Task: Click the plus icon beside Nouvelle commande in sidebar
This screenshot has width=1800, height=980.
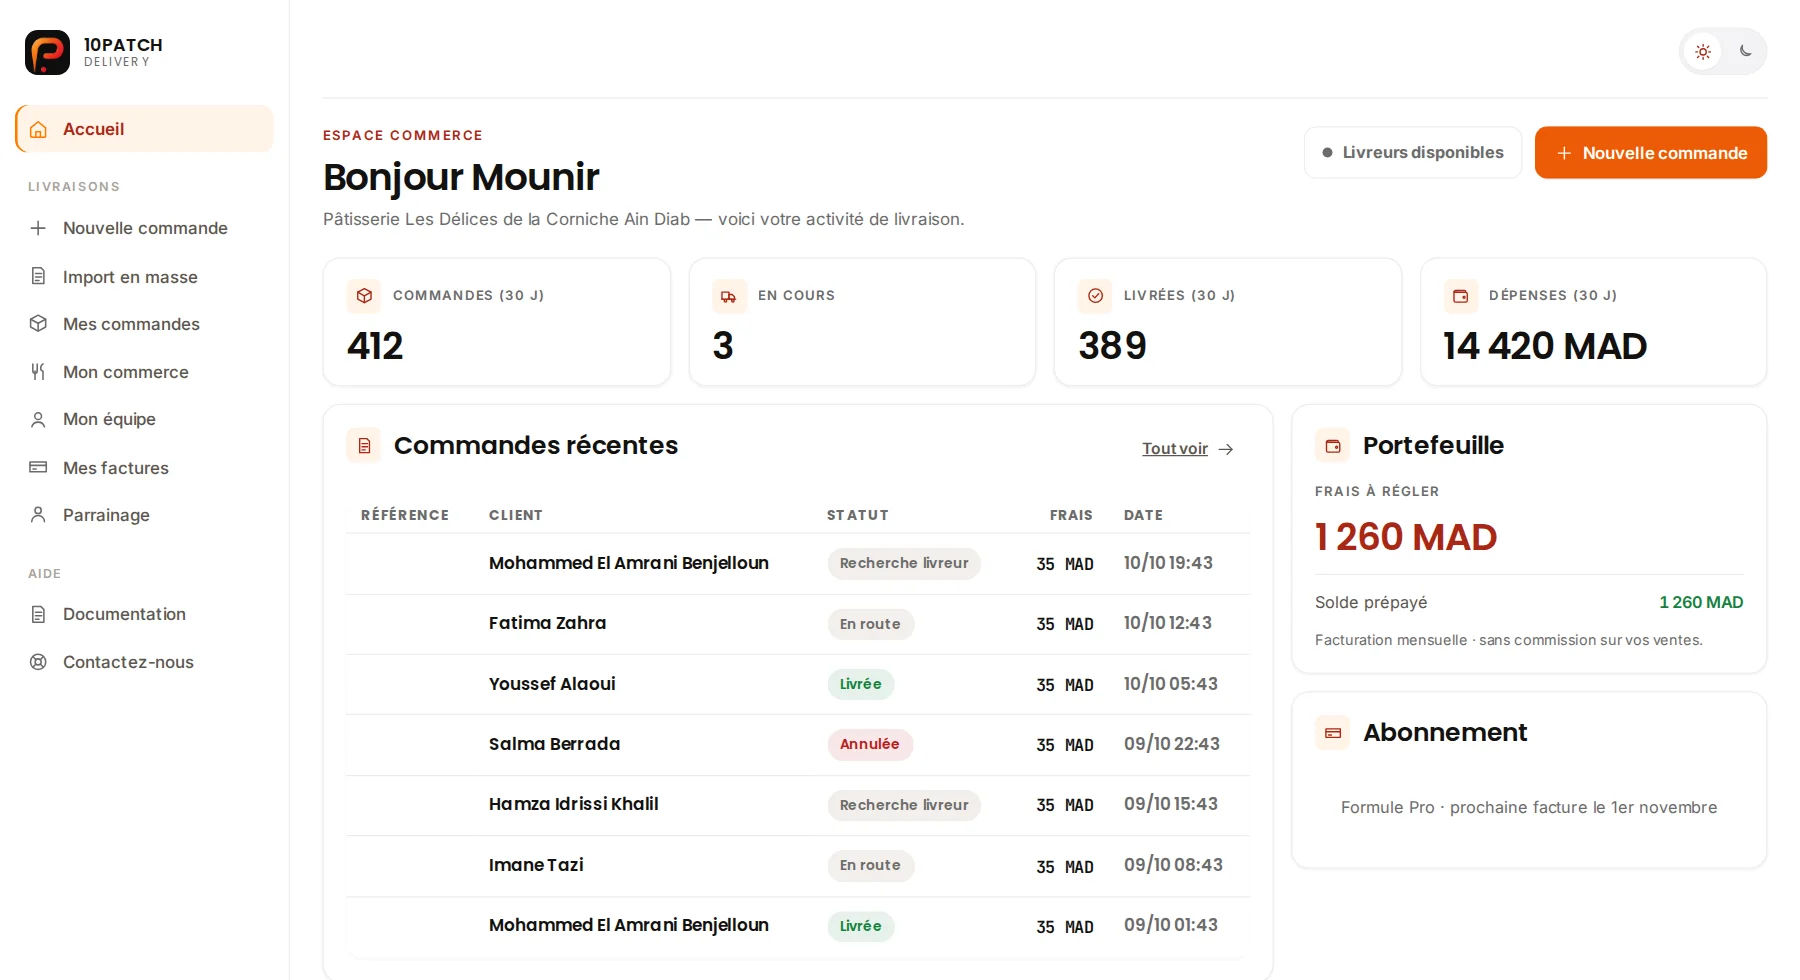Action: (x=38, y=228)
